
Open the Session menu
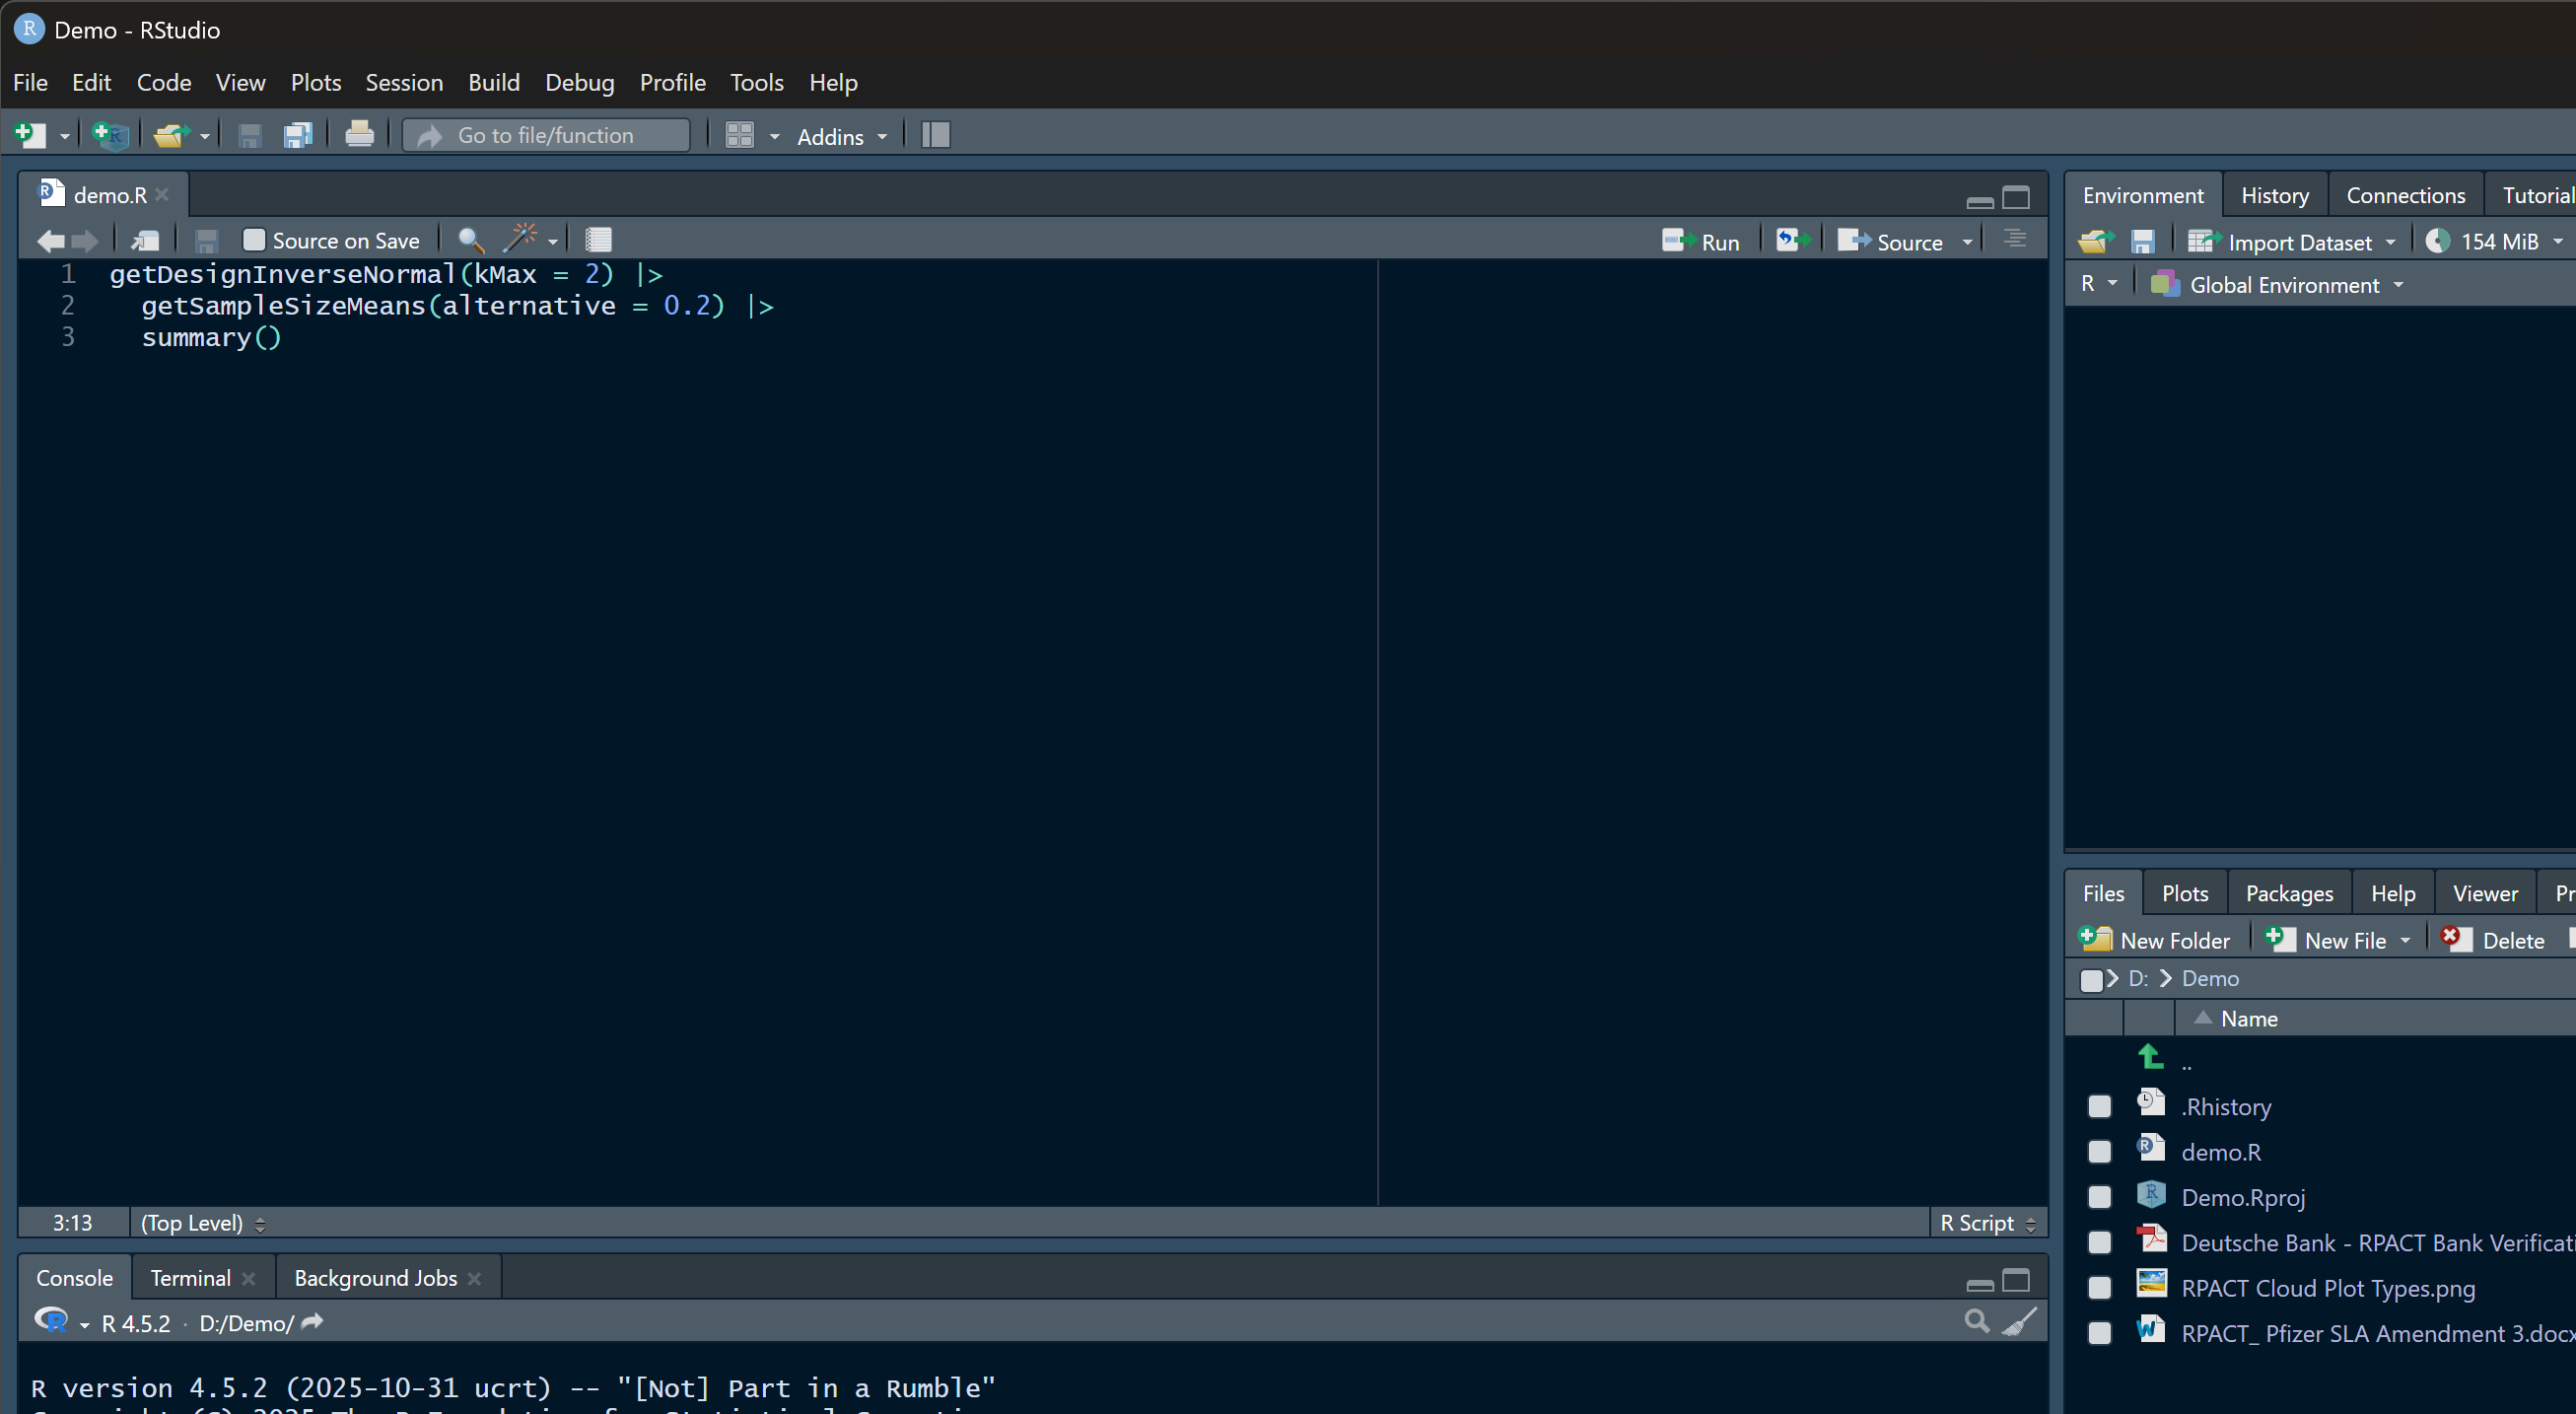point(404,82)
